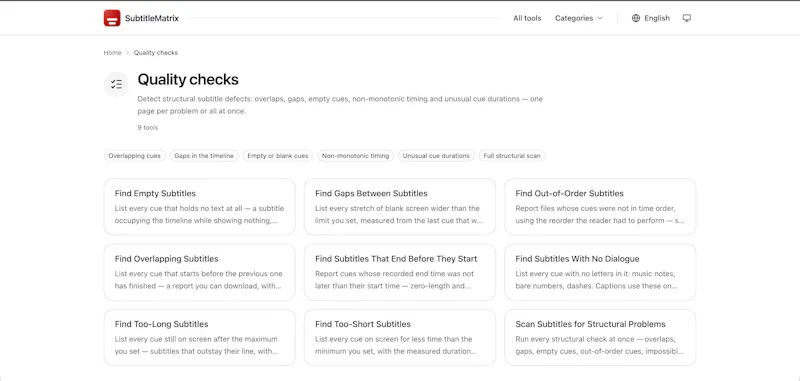Select the Full structural scan chip

point(512,156)
